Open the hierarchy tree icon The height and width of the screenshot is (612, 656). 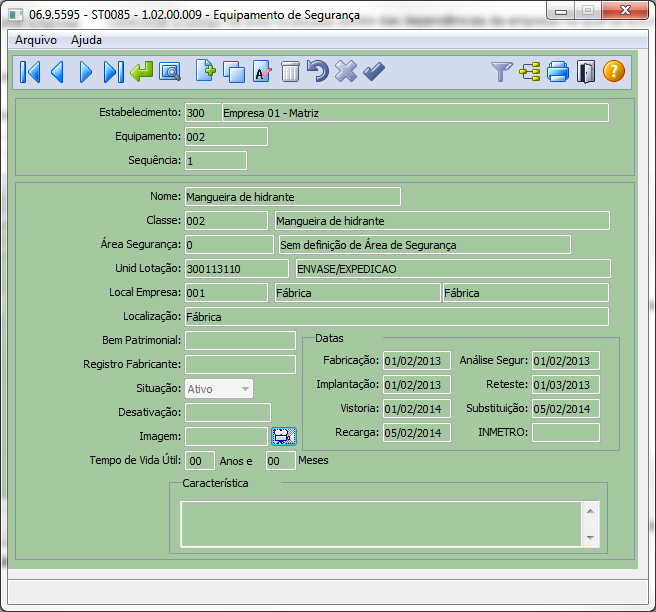click(530, 72)
